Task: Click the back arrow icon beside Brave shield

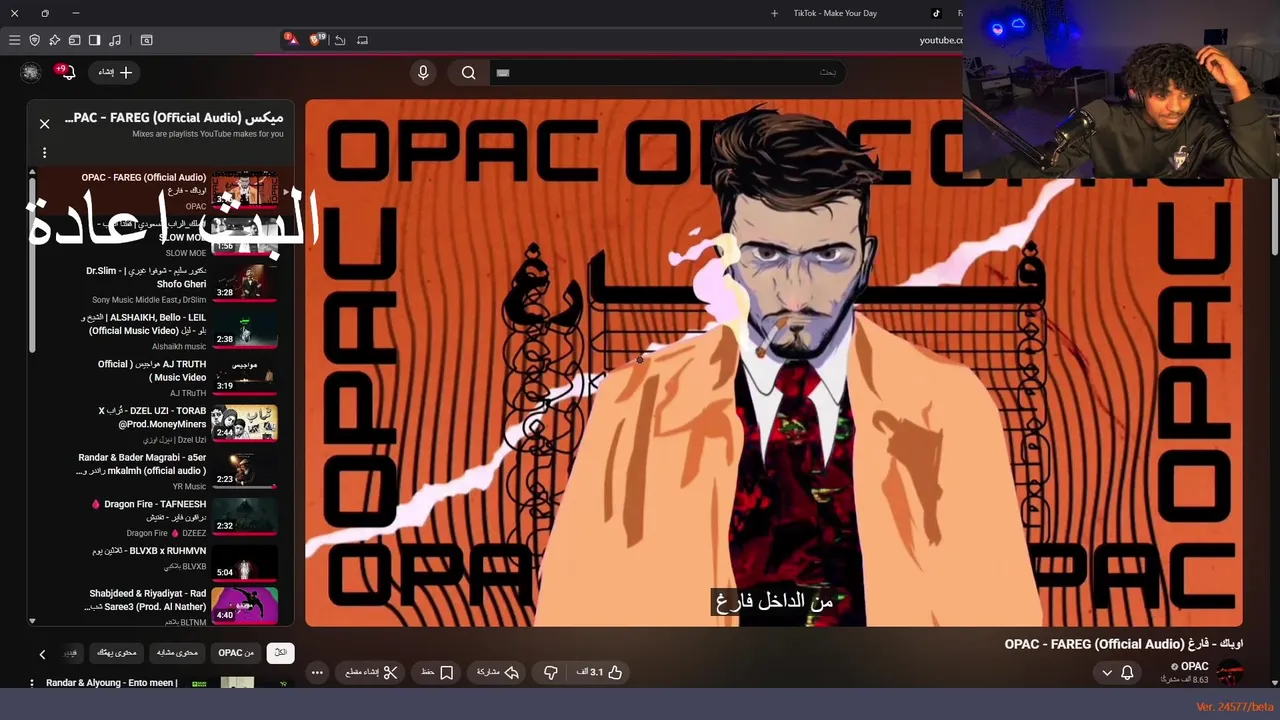Action: (340, 40)
